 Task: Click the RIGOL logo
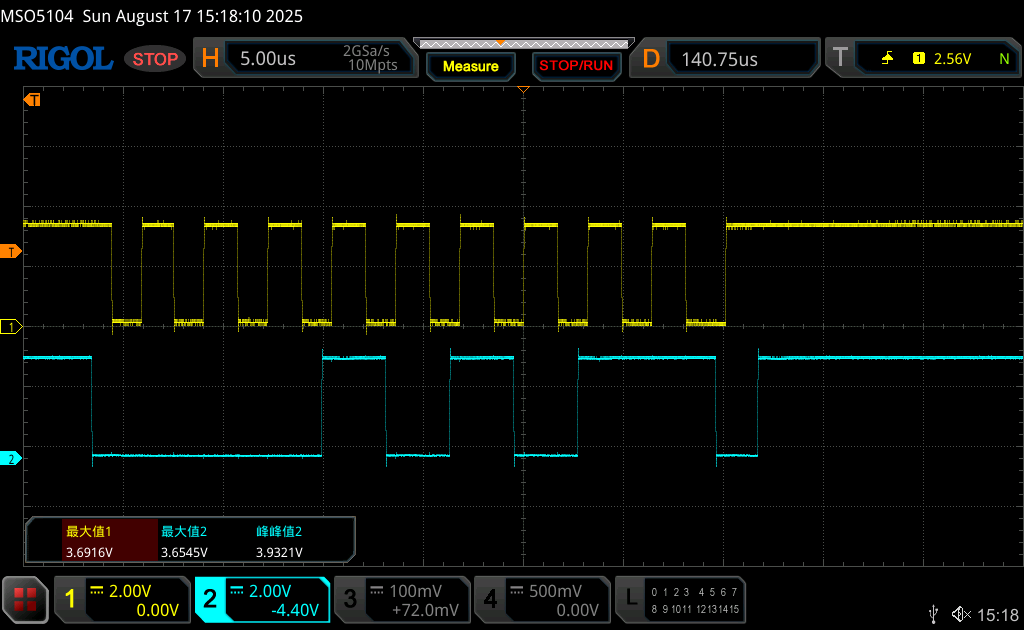[x=62, y=59]
